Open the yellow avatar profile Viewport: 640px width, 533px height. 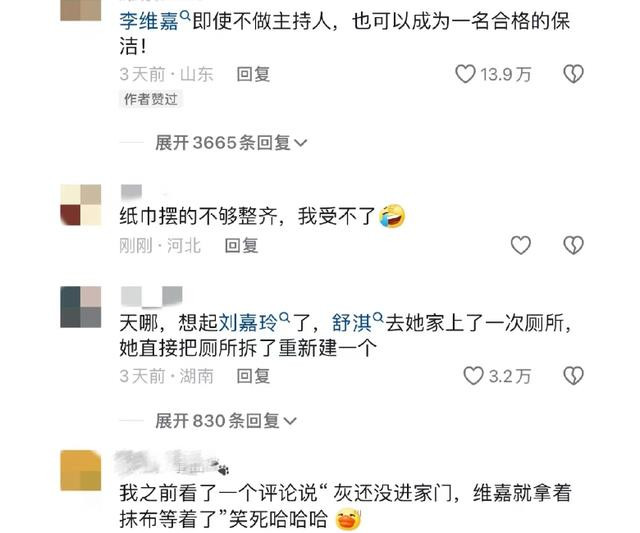[81, 470]
